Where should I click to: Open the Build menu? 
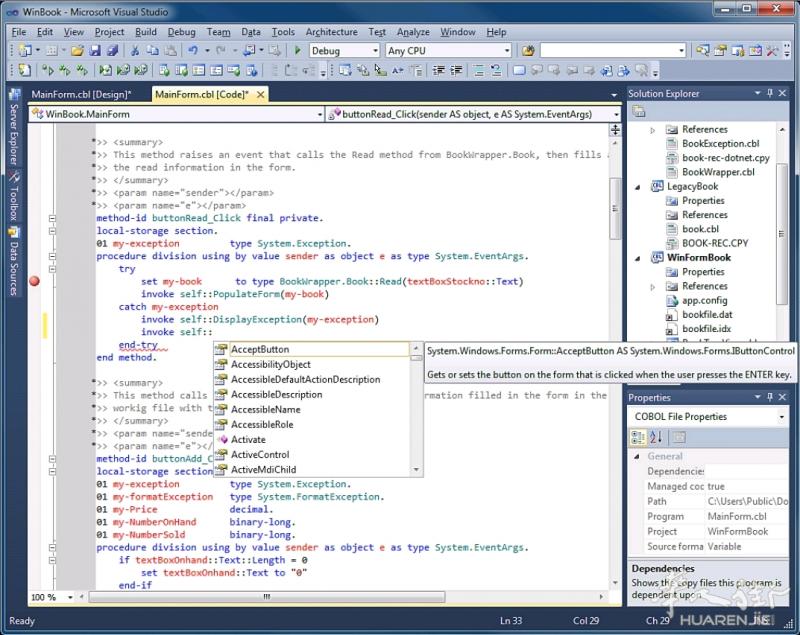coord(146,32)
